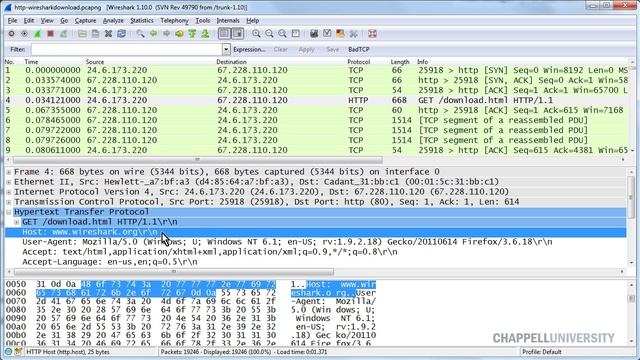The height and width of the screenshot is (360, 640).
Task: Click packet details horizontal scrollbar thumb
Action: pos(174,271)
